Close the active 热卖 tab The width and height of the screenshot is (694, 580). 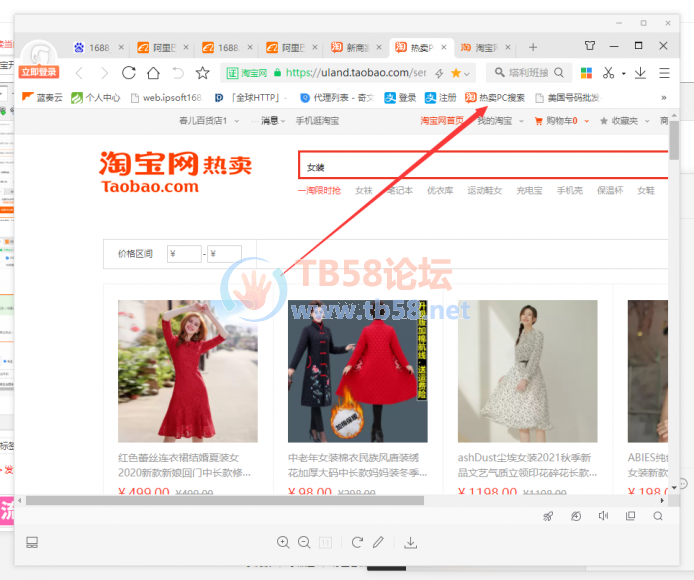pos(444,47)
